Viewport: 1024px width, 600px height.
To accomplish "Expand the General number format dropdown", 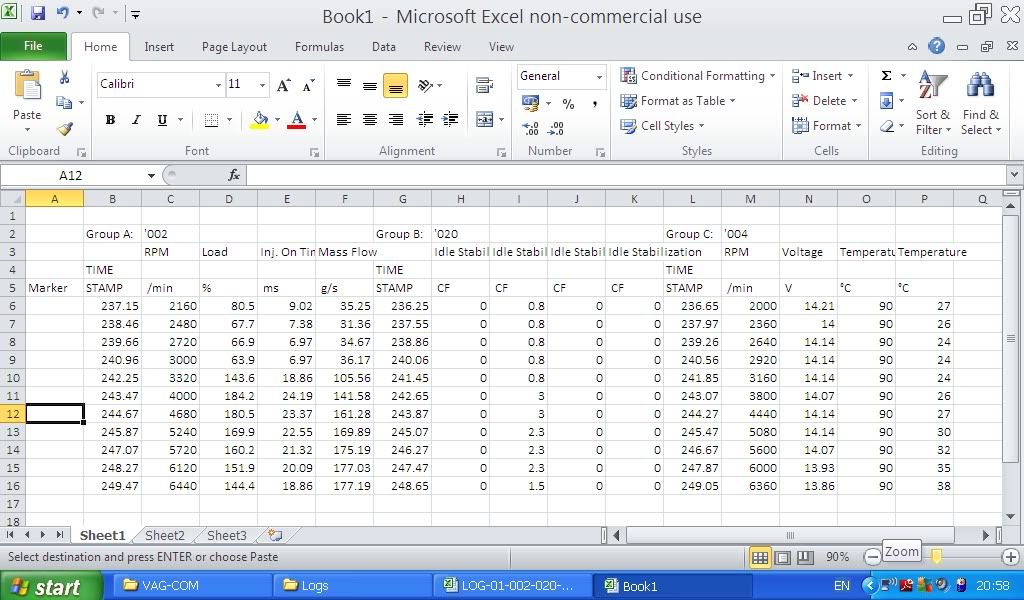I will point(599,77).
